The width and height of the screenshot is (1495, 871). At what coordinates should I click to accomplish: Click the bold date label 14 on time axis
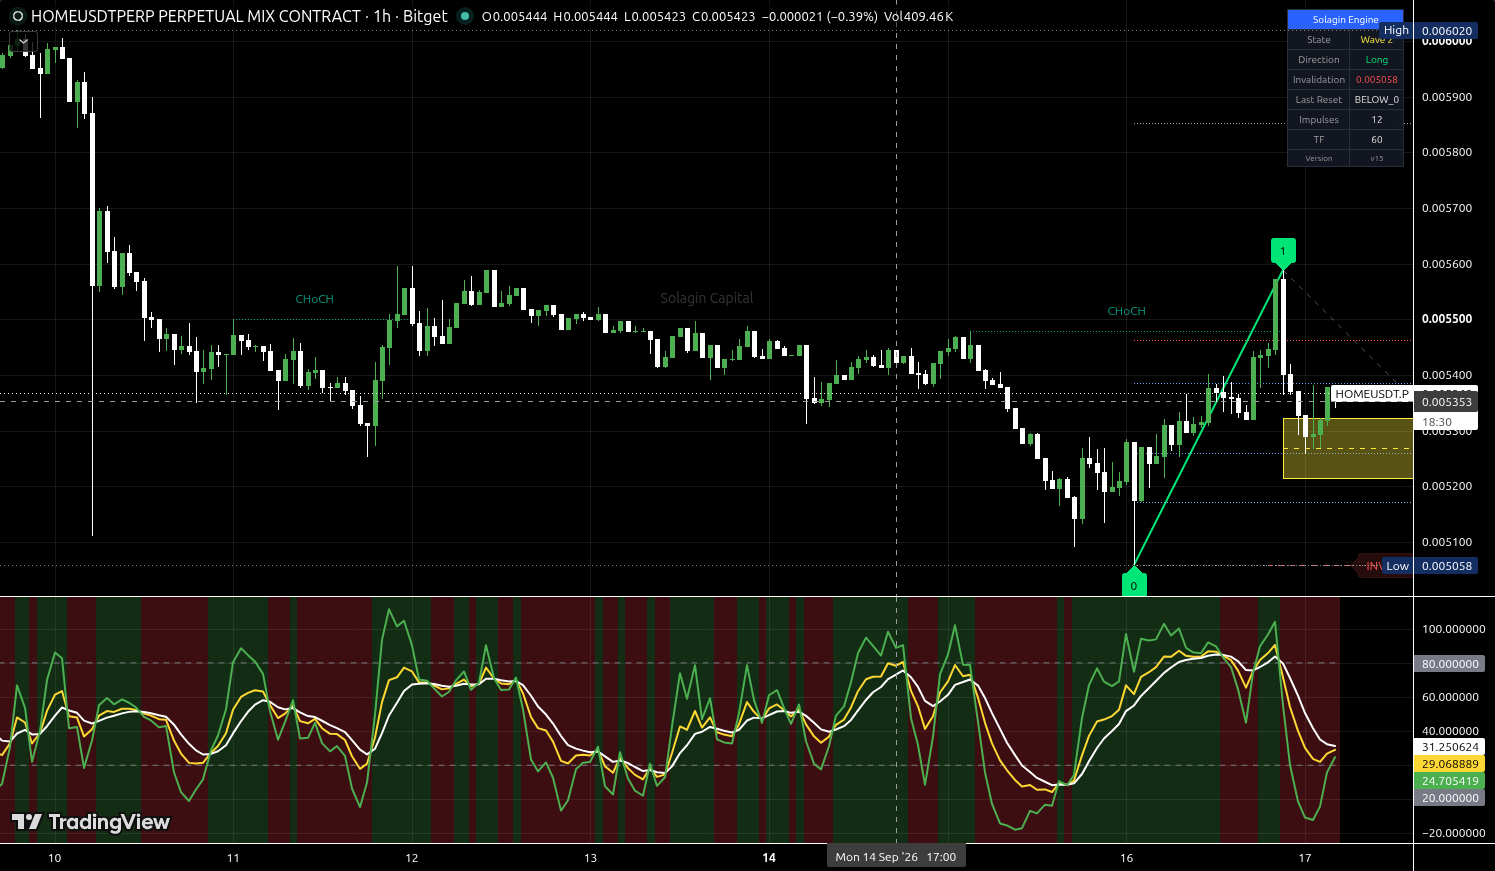[769, 858]
